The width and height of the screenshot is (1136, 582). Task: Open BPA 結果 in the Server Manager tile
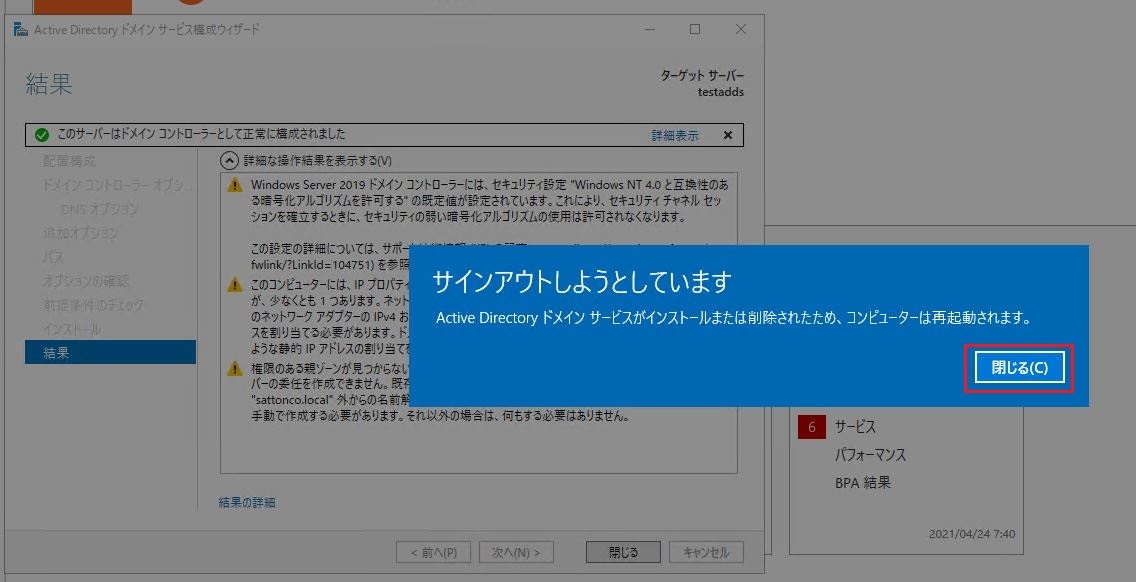[x=862, y=483]
